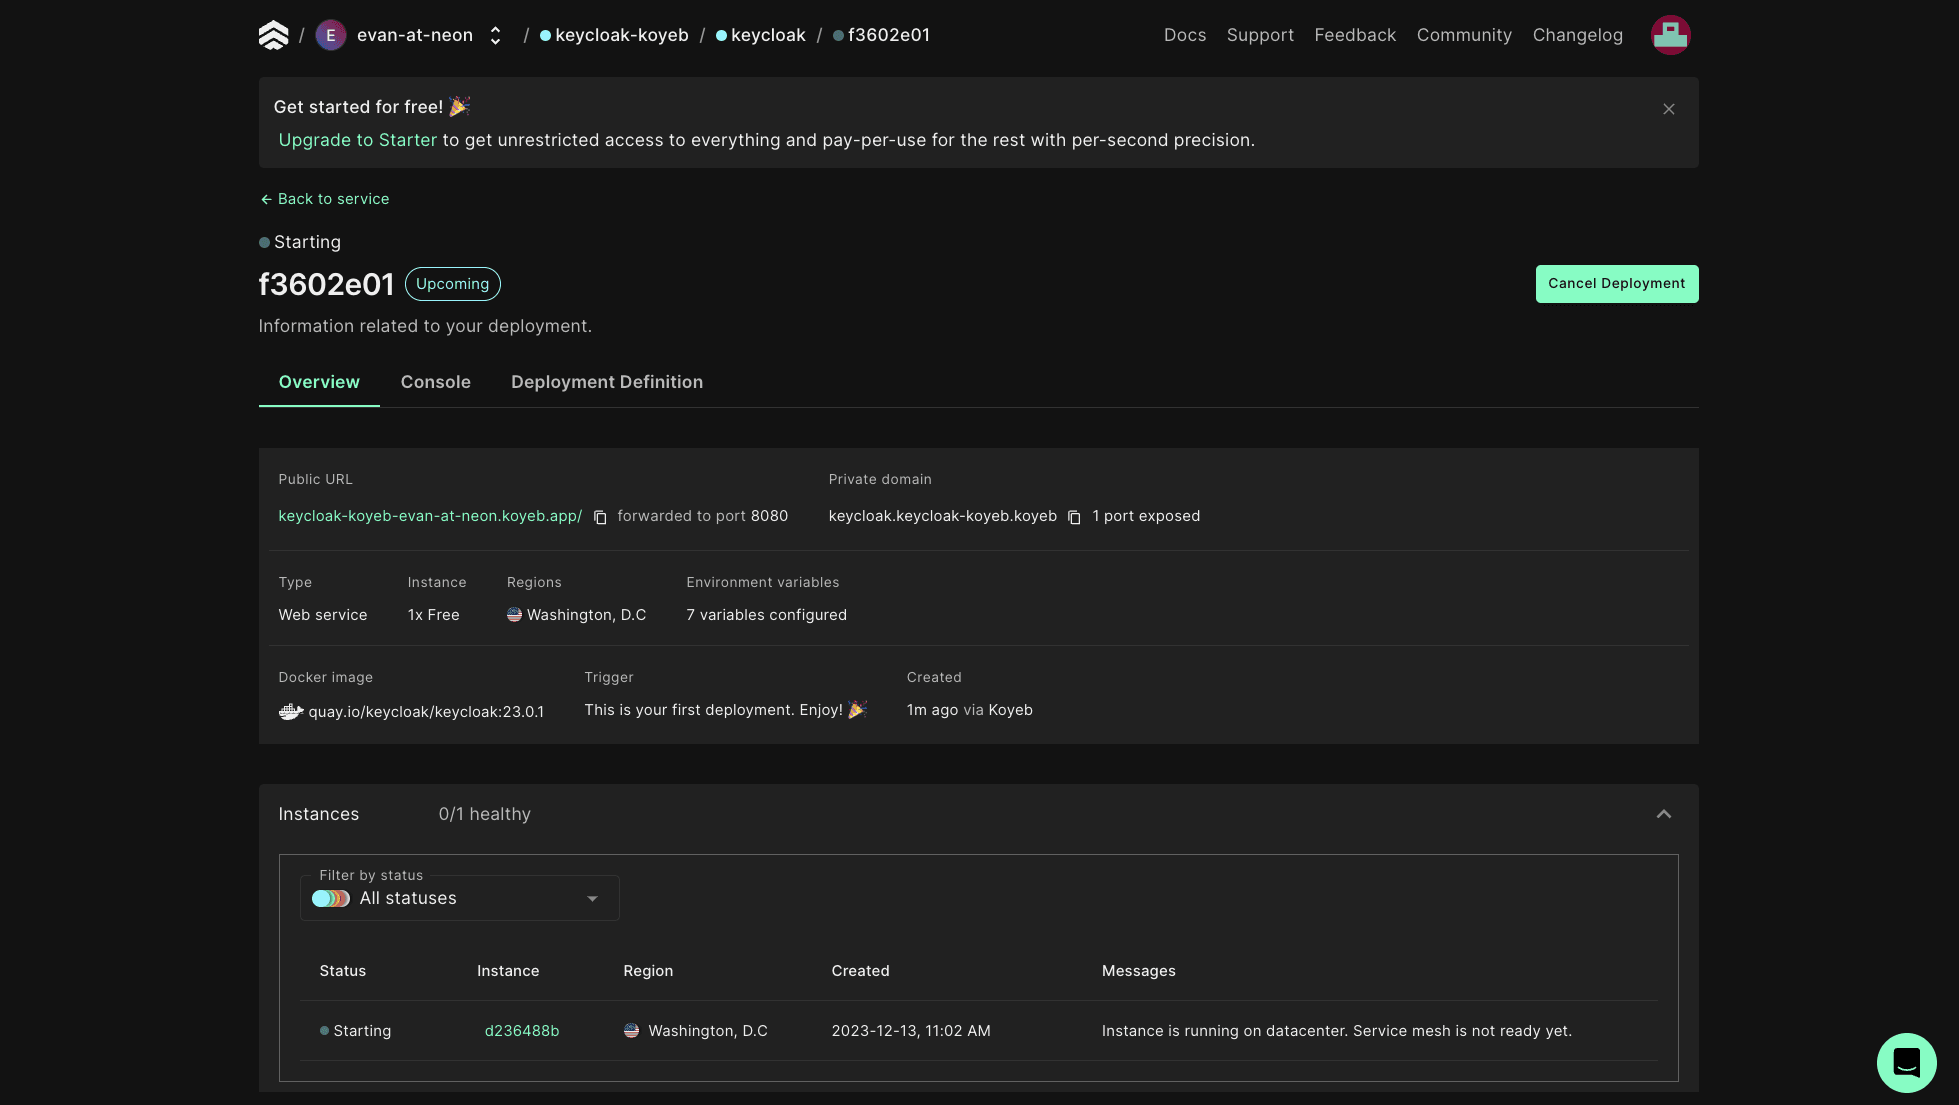Click the evan-at-neon organization avatar
The image size is (1959, 1105).
point(331,35)
